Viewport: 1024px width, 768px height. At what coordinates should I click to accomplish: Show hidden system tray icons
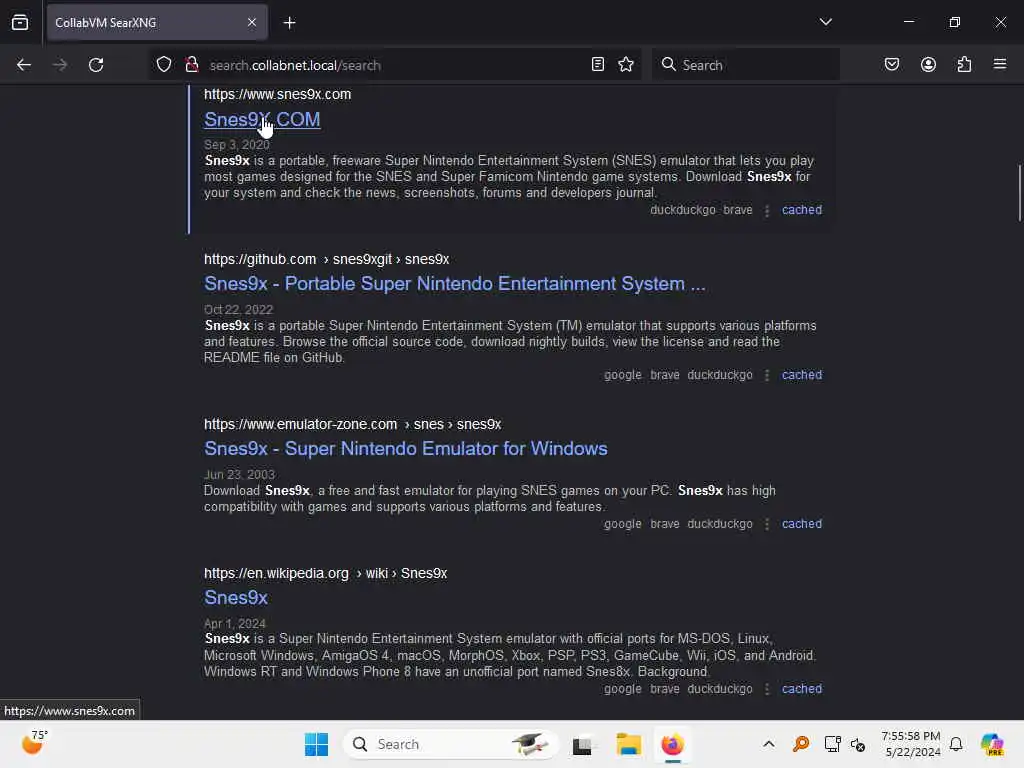point(769,744)
